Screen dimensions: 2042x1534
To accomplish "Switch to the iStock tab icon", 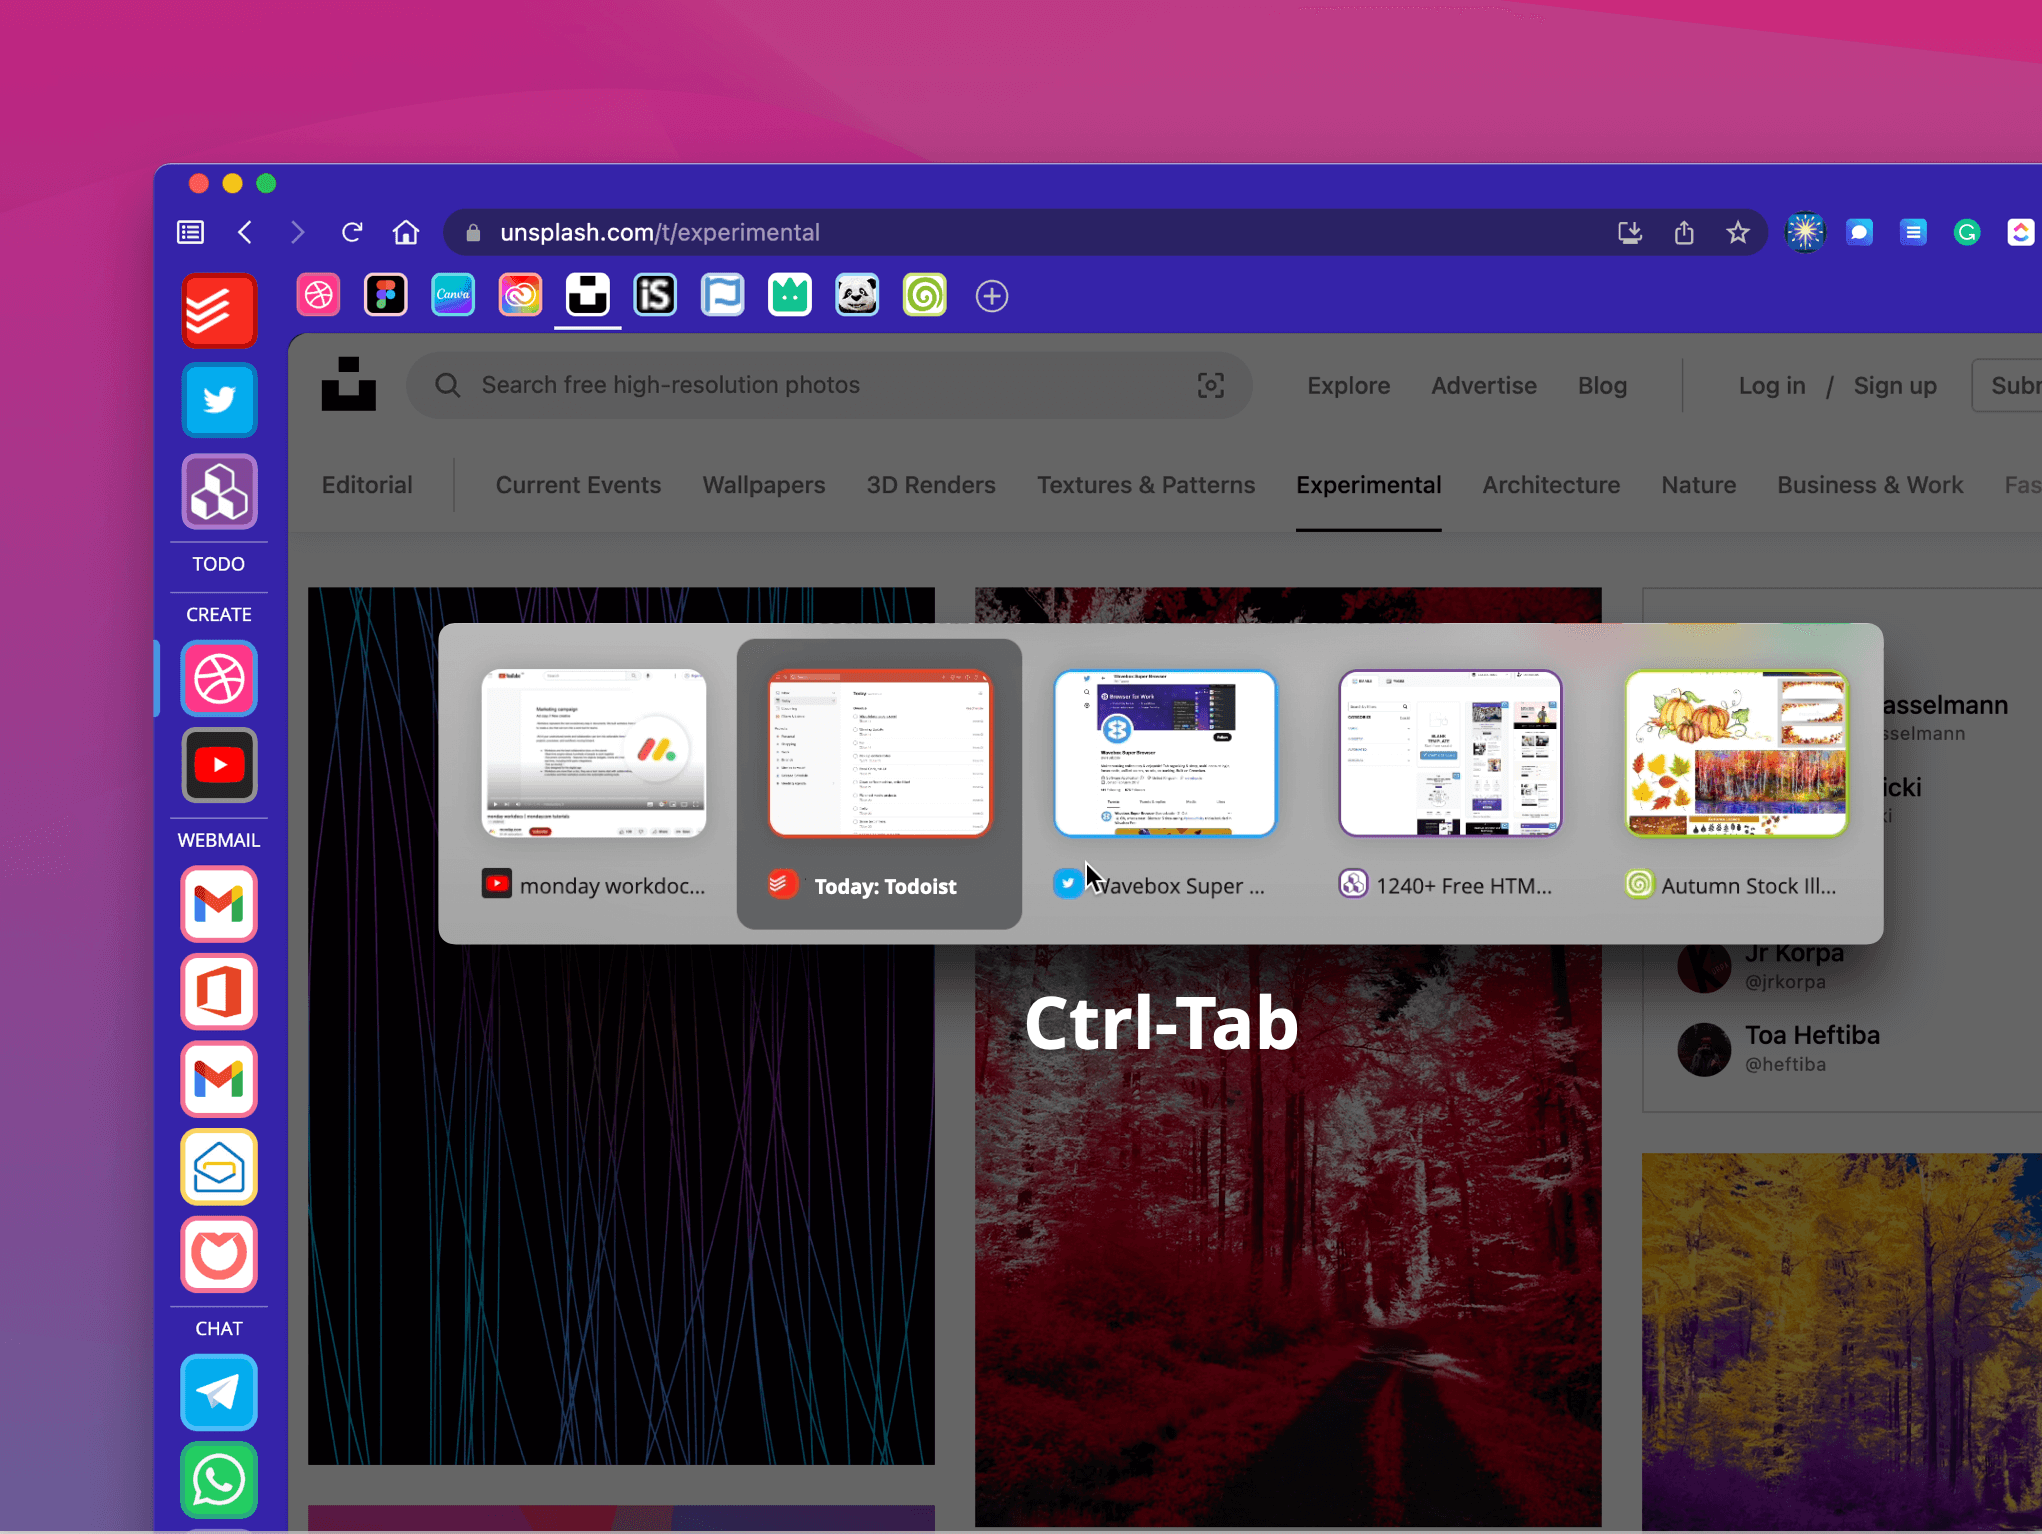I will (655, 296).
